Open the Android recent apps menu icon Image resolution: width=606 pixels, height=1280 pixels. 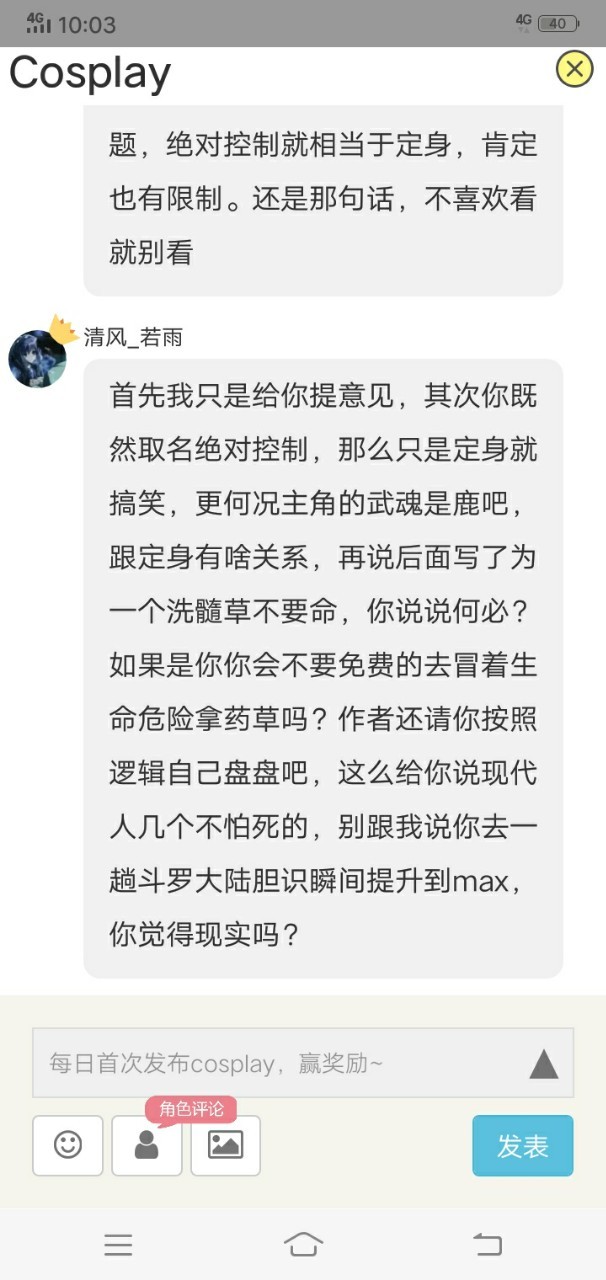[x=118, y=1244]
